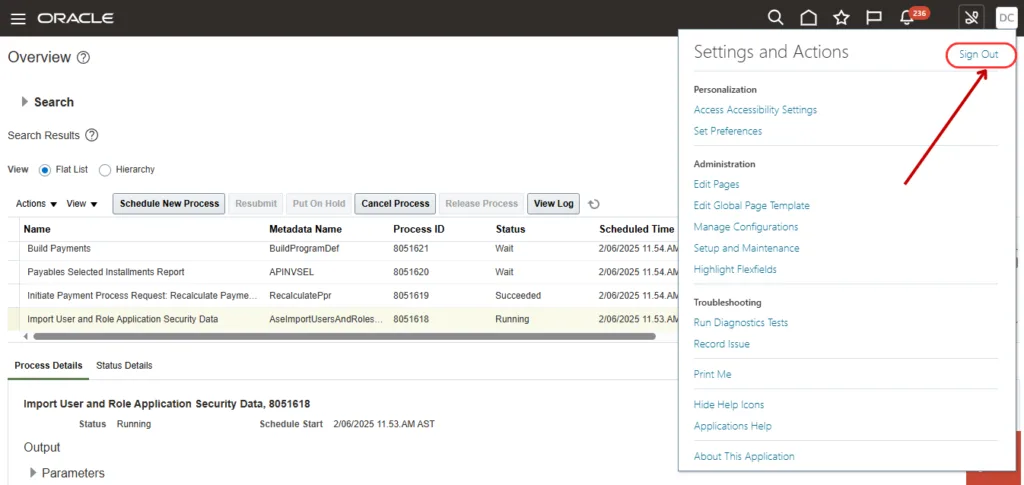Open the hamburger navigation menu
1024x485 pixels.
click(20, 18)
